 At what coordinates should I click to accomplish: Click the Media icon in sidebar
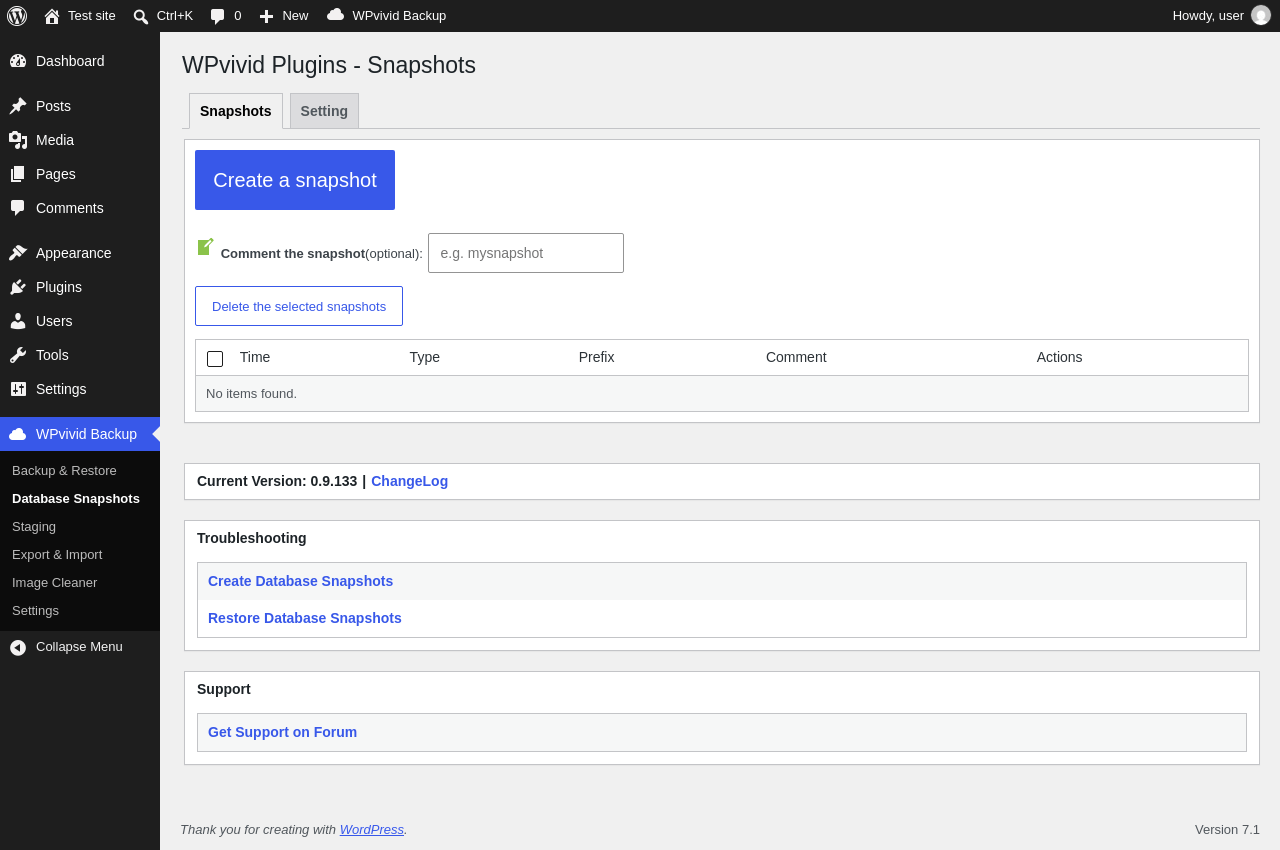[18, 140]
